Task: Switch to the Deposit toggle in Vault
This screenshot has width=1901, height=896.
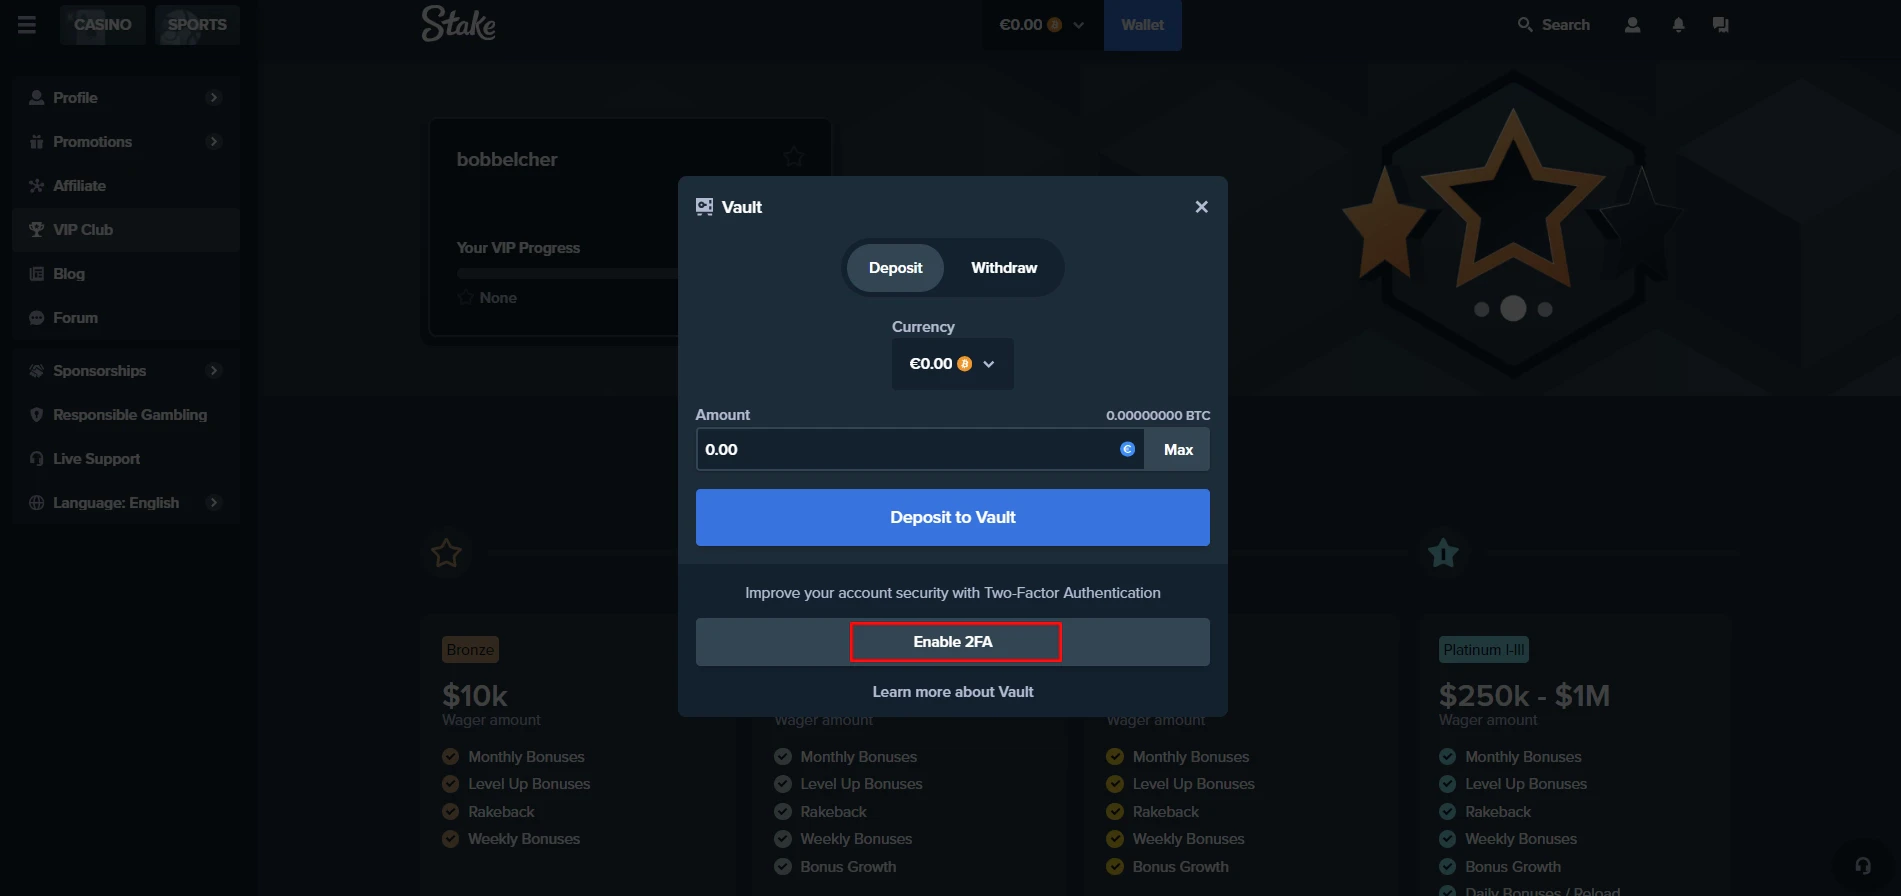Action: 895,268
